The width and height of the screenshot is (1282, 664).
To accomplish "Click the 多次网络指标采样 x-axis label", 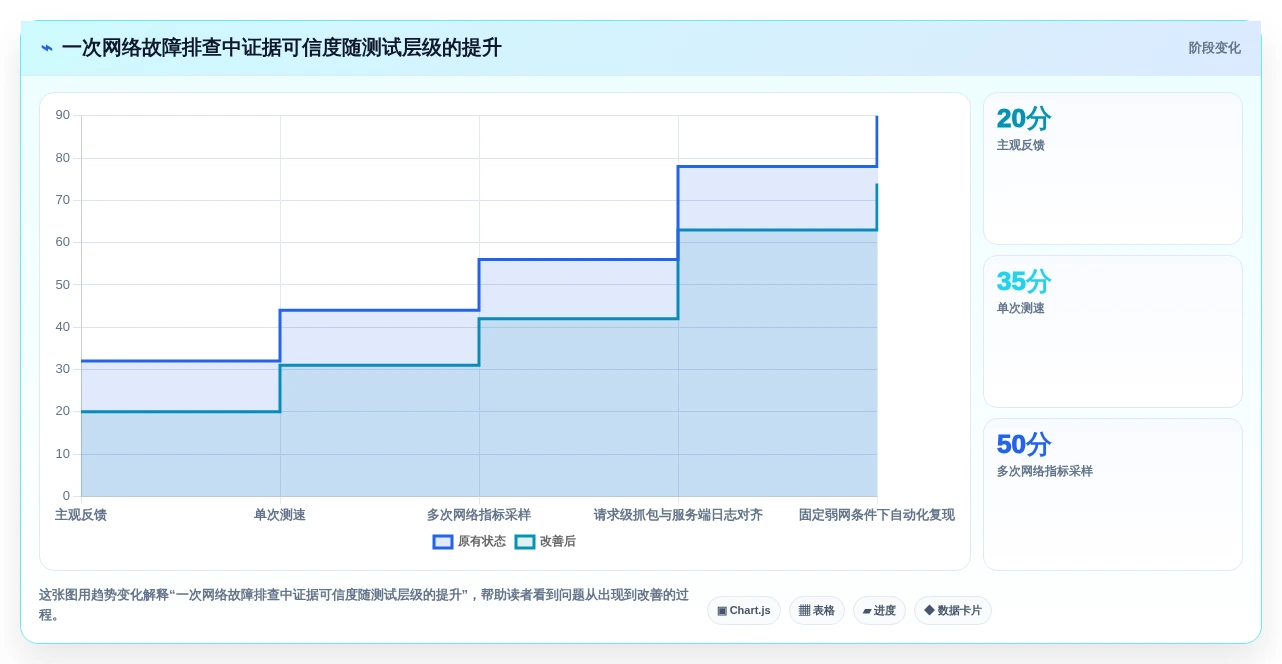I will coord(479,515).
